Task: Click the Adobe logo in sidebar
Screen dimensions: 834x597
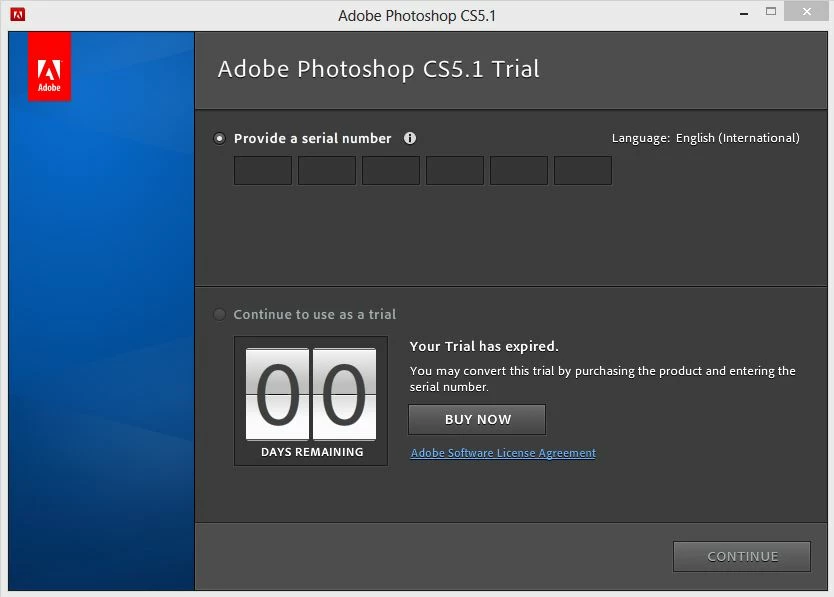Action: pos(49,66)
